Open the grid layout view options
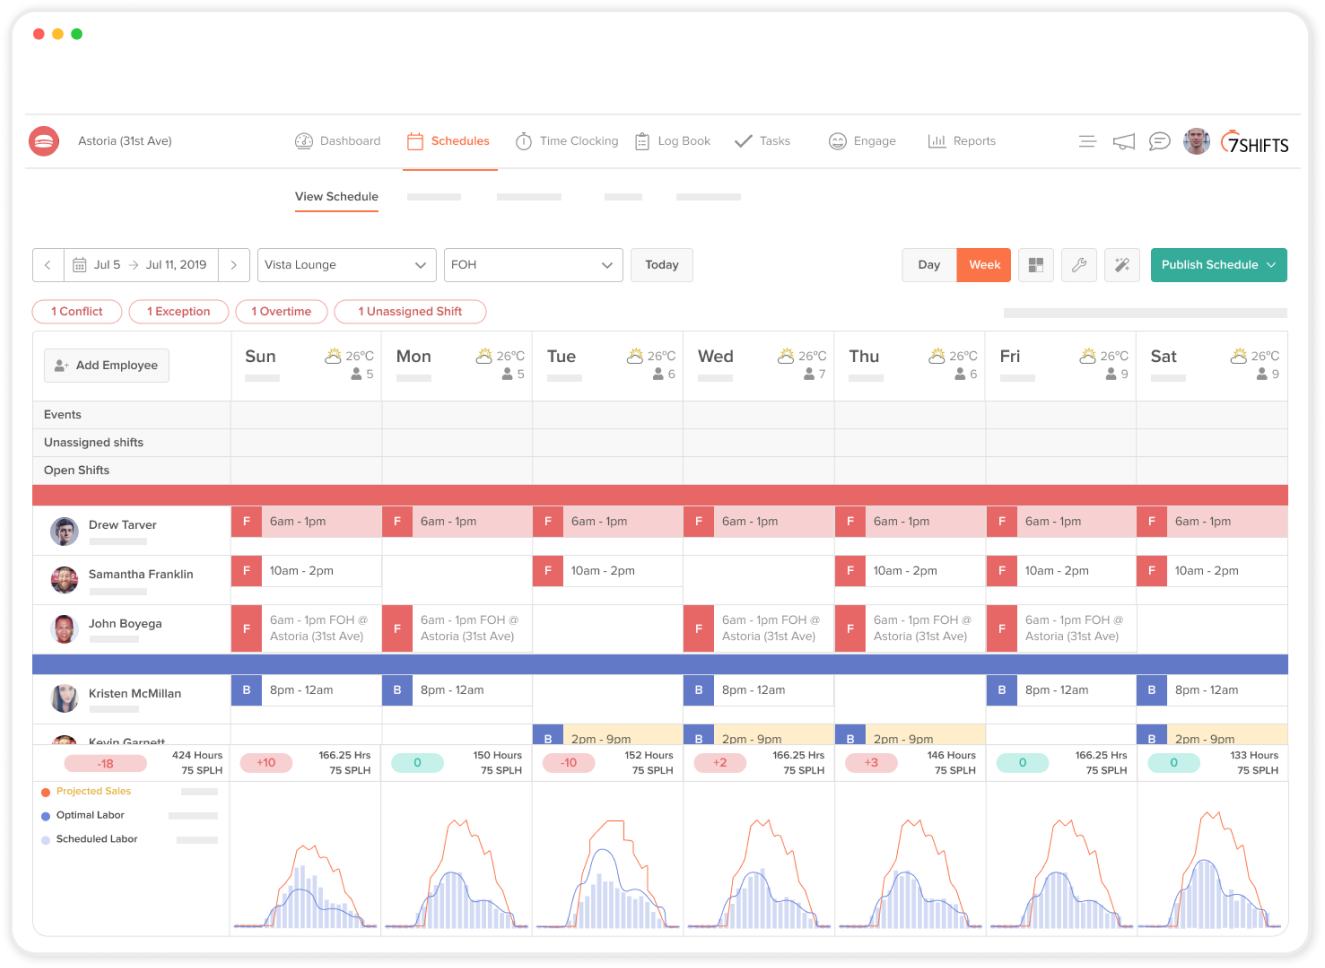 pyautogui.click(x=1035, y=265)
